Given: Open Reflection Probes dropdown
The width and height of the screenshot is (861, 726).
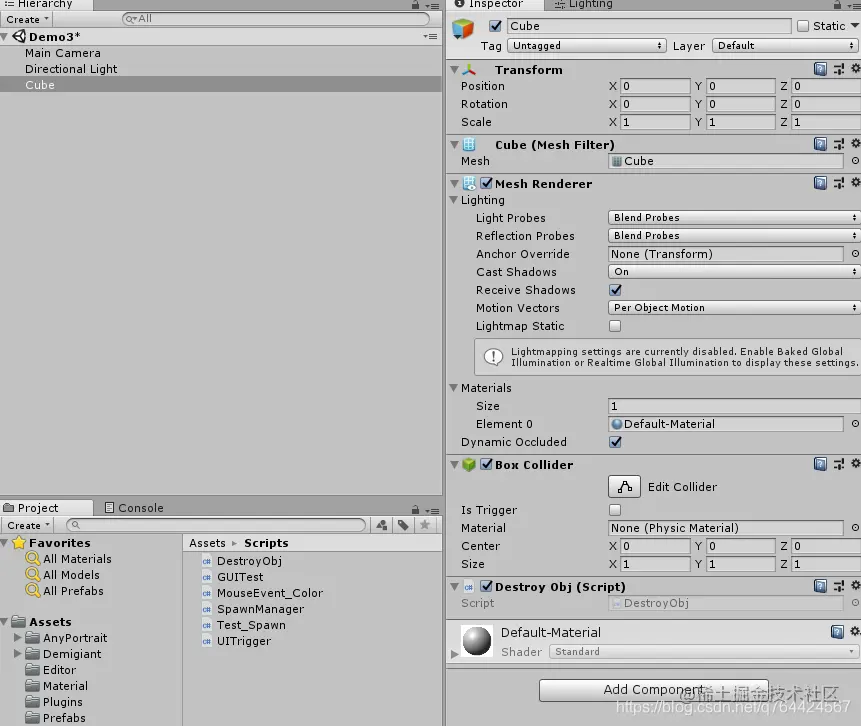Looking at the screenshot, I should click(x=734, y=236).
